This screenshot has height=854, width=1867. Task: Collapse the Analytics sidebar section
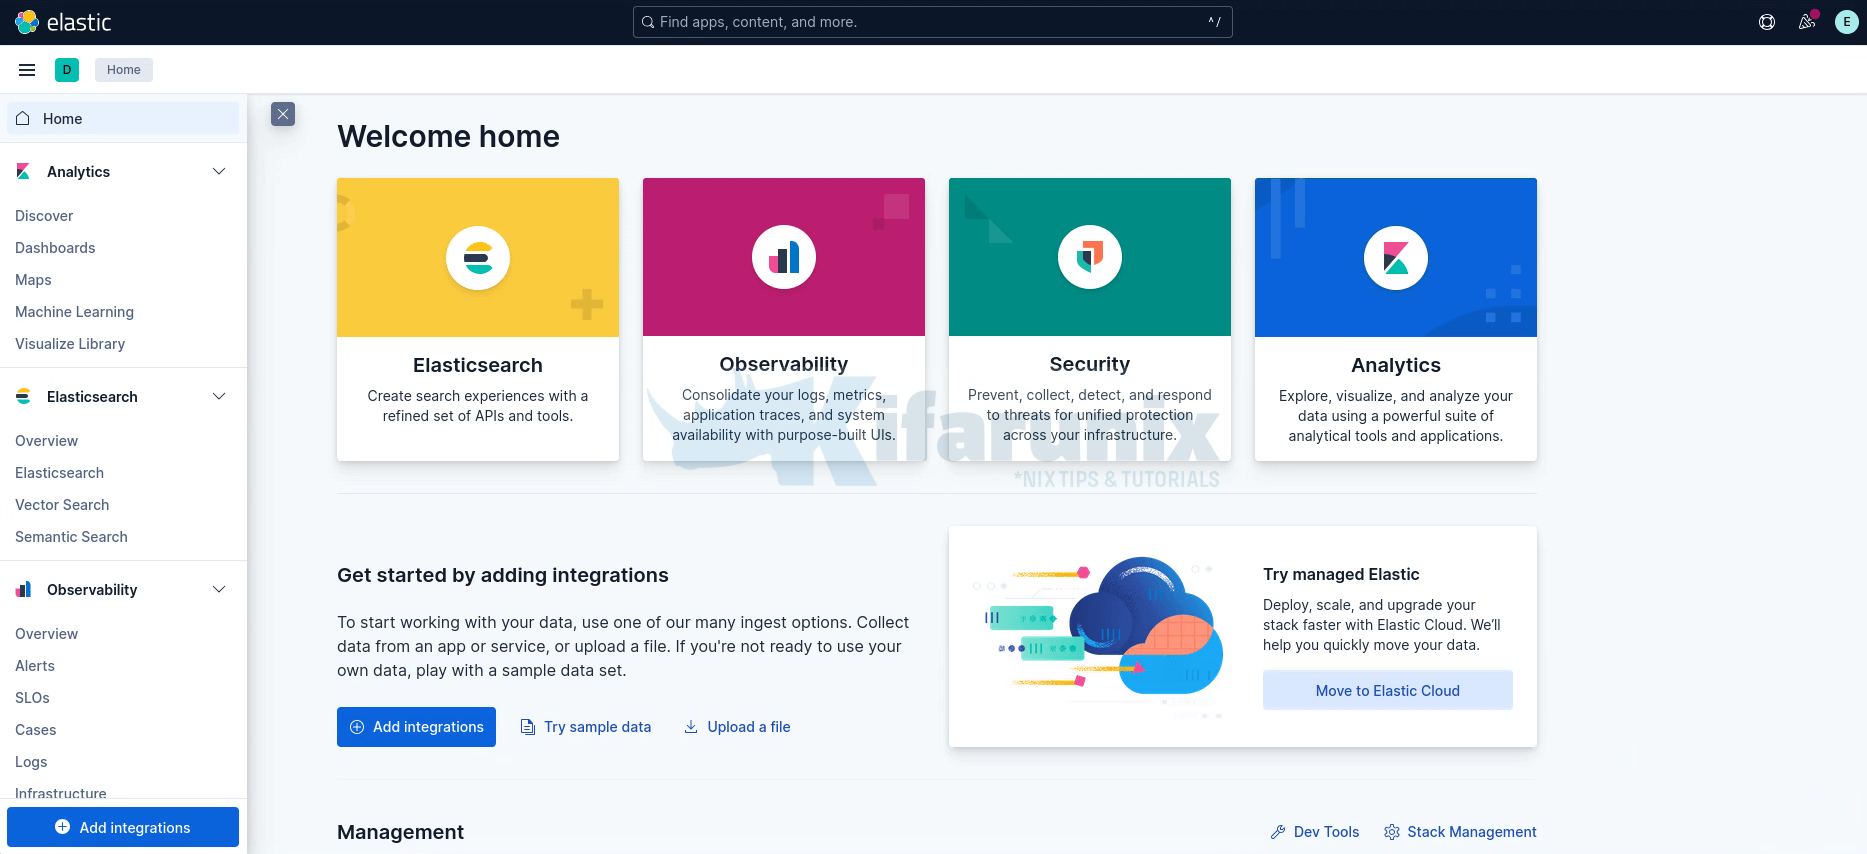pos(219,172)
